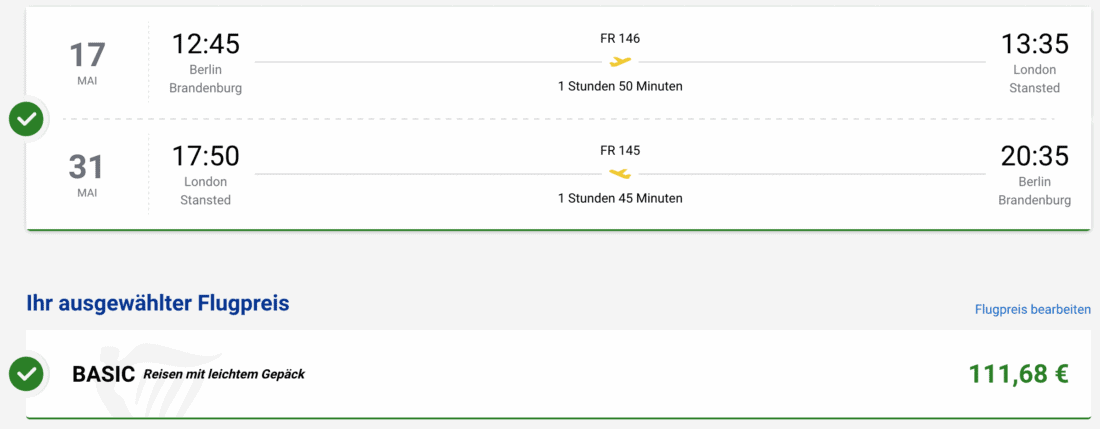Click the 17:50 return departure time
Screen dimensions: 1100x429
[x=205, y=157]
